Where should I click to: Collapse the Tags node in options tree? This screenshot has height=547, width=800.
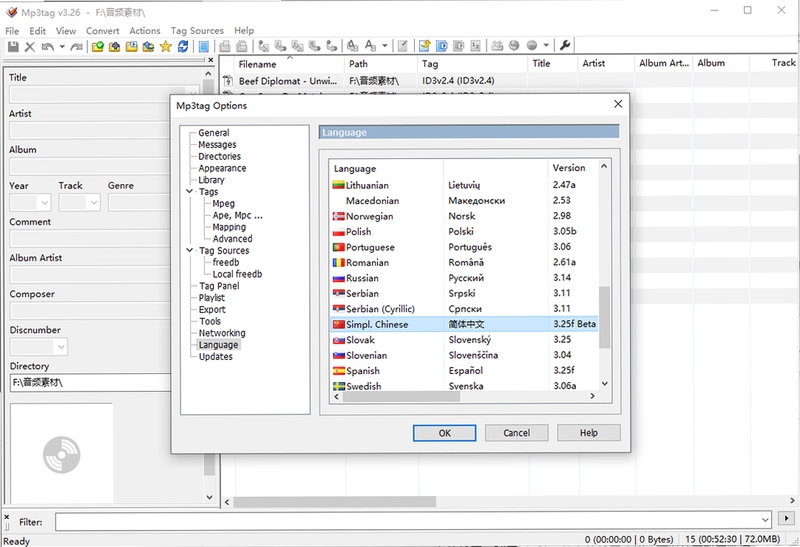pos(189,191)
